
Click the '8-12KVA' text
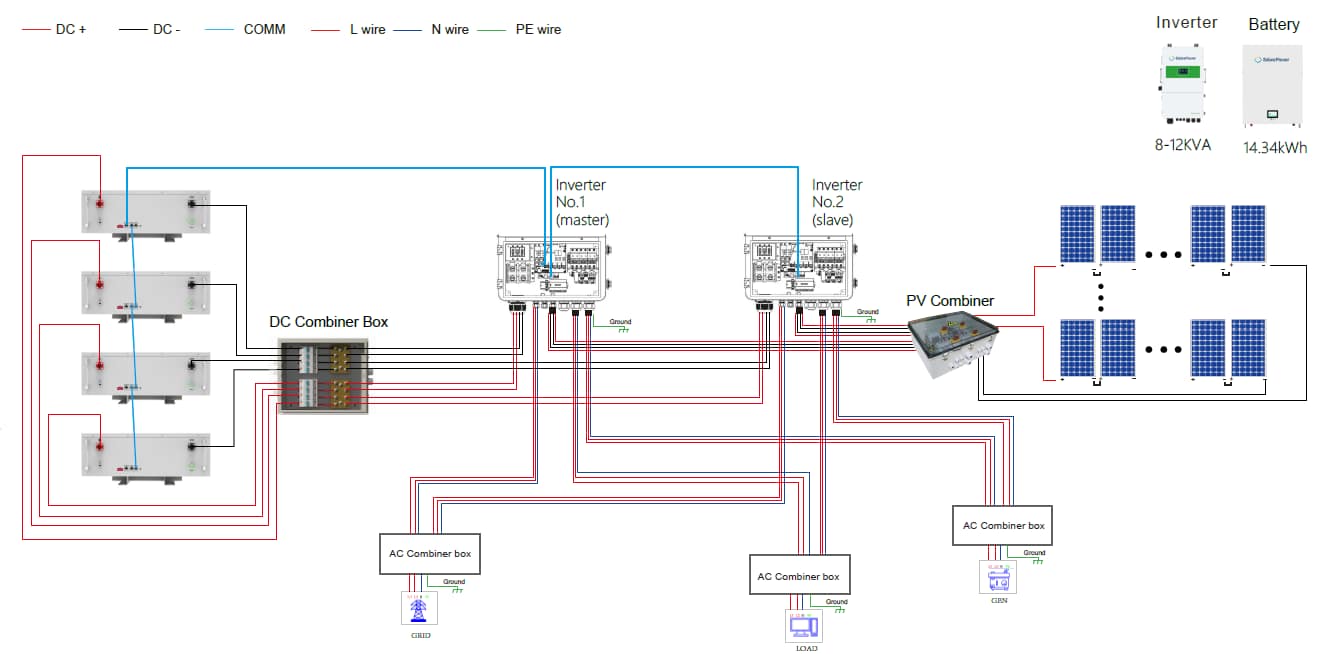click(1183, 145)
